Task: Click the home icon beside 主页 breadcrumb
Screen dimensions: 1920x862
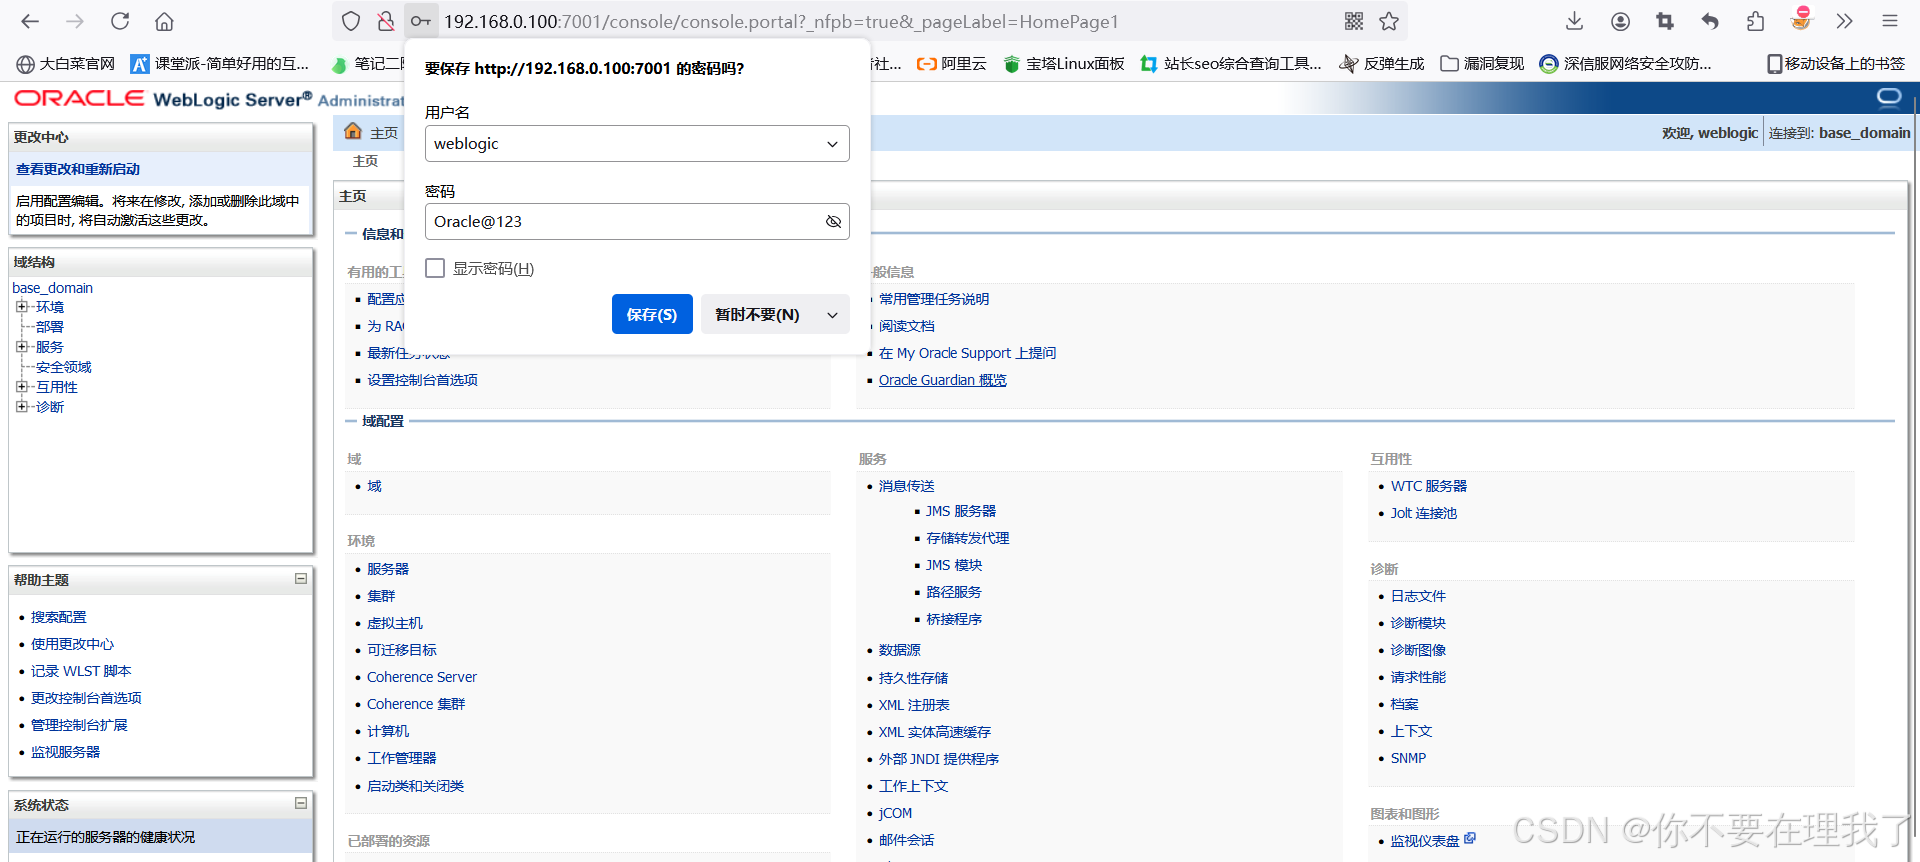Action: click(x=353, y=131)
